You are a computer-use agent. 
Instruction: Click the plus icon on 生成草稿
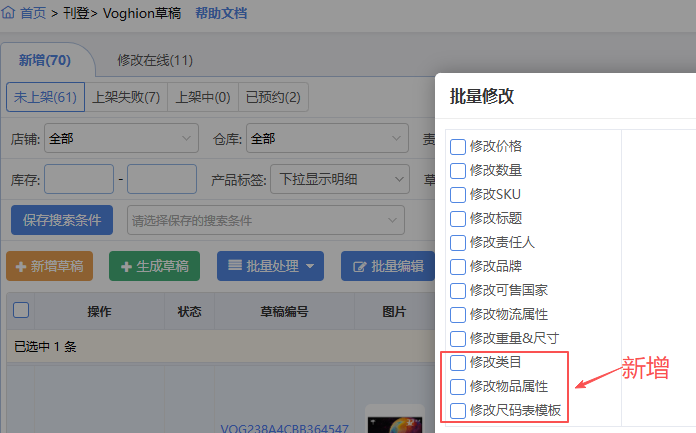point(127,266)
